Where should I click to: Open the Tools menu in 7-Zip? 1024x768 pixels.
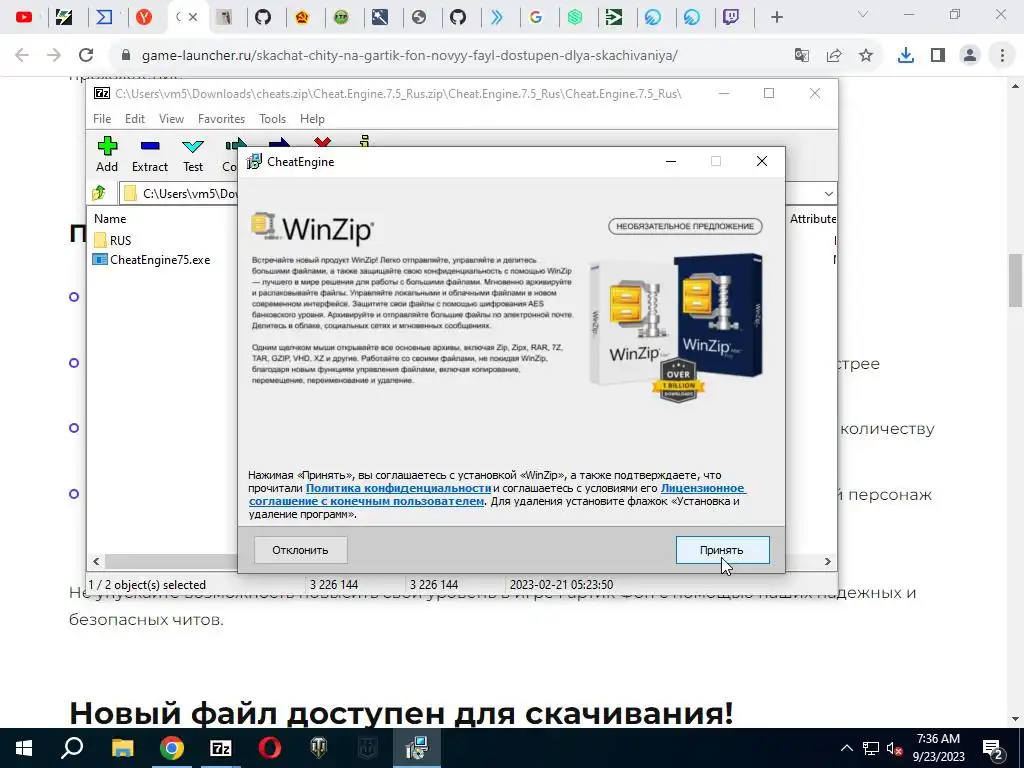tap(272, 118)
